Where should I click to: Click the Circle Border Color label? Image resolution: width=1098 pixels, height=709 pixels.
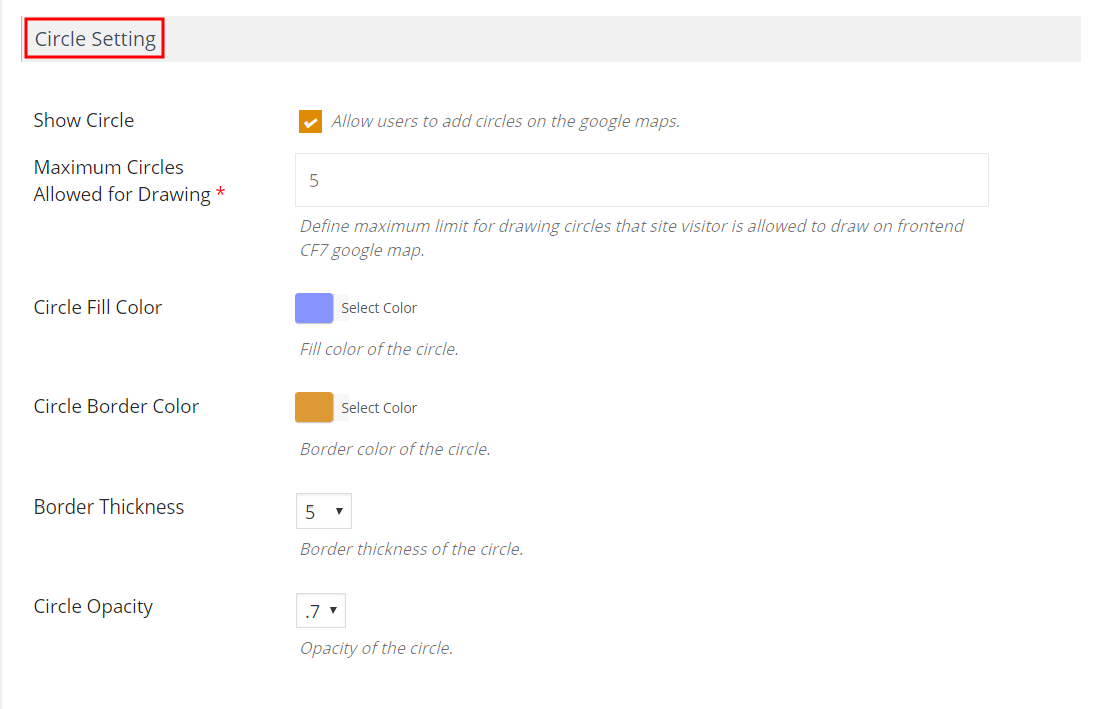(116, 406)
